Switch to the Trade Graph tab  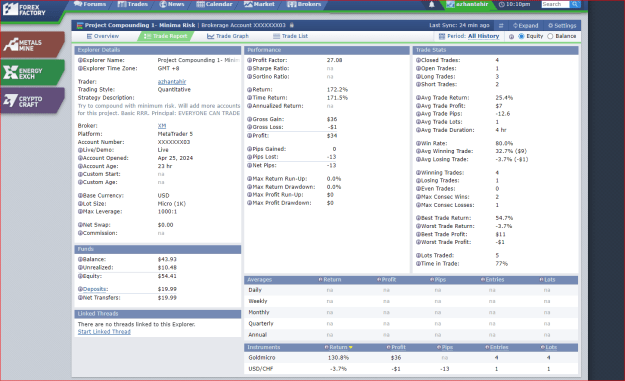[x=228, y=36]
